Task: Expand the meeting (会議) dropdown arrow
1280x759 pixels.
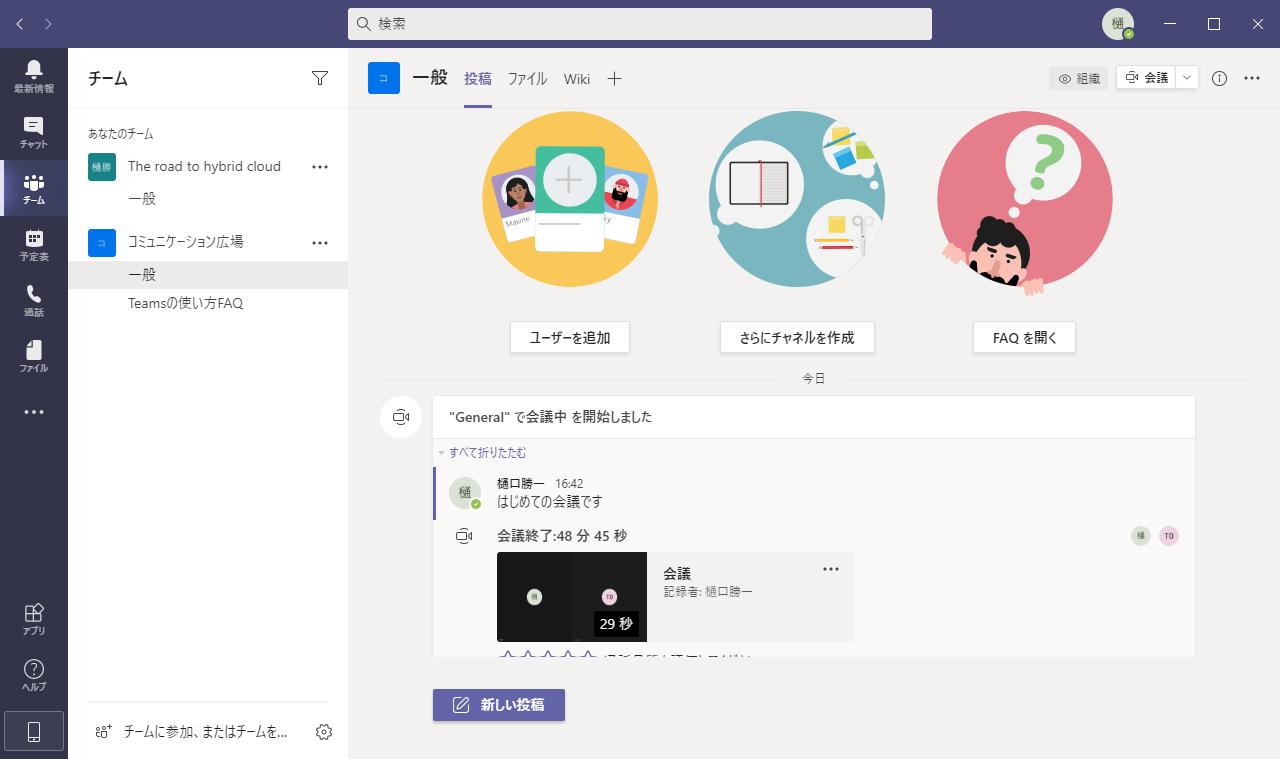Action: (1187, 77)
